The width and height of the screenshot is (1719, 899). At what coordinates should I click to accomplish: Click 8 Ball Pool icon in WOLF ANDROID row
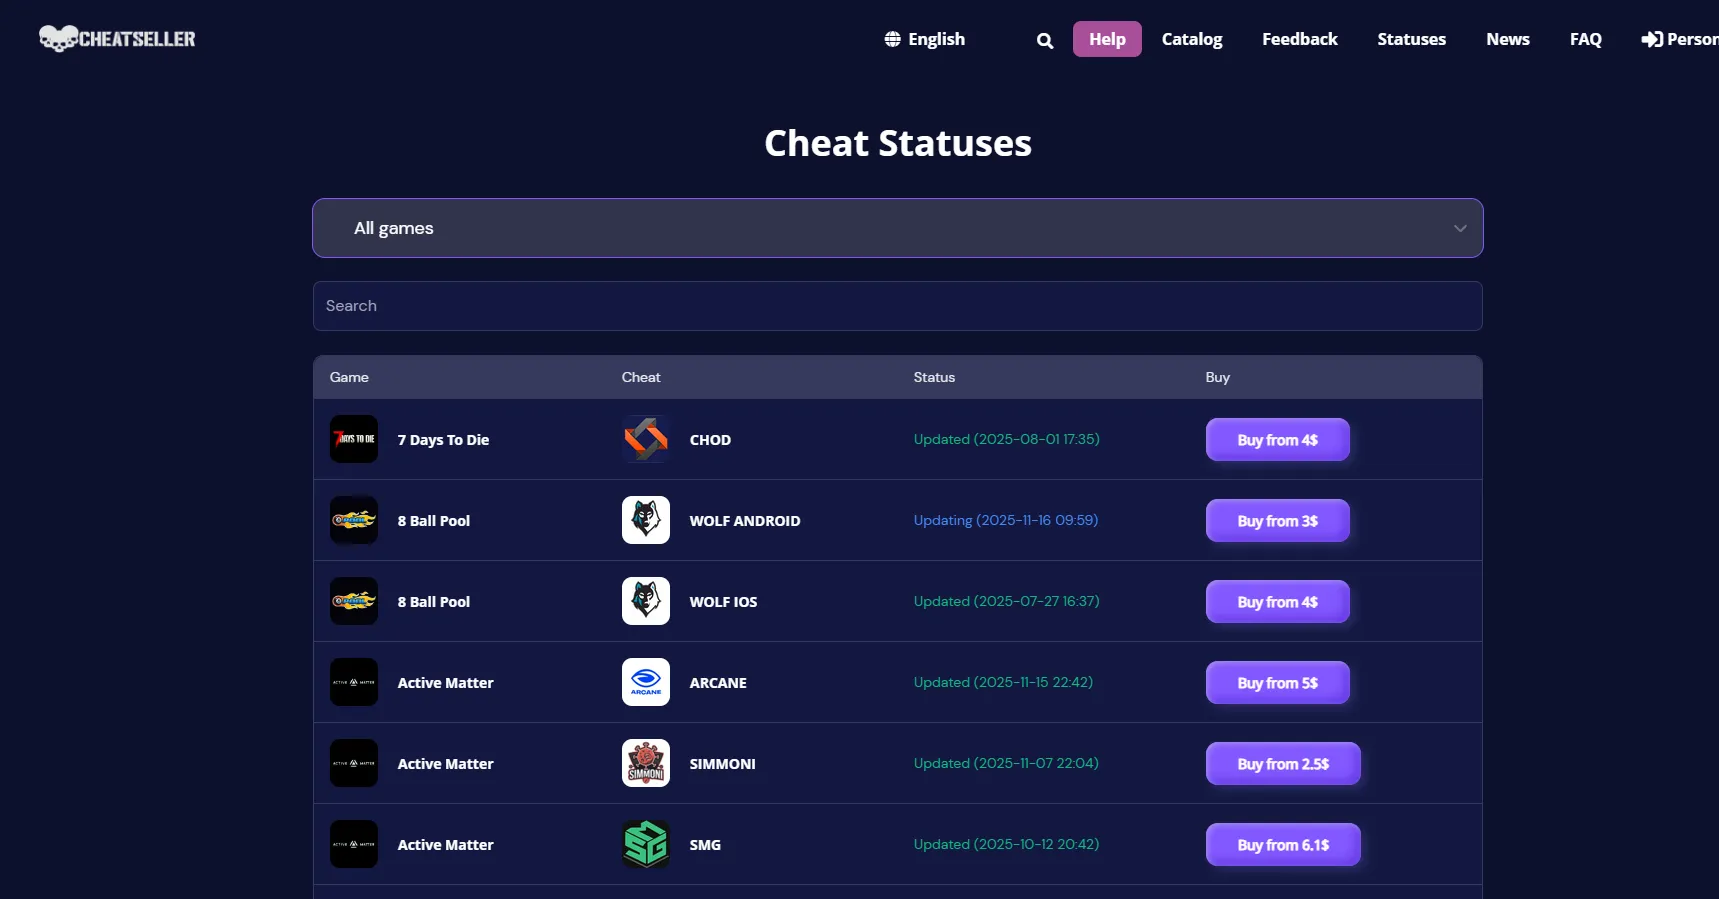click(x=354, y=520)
